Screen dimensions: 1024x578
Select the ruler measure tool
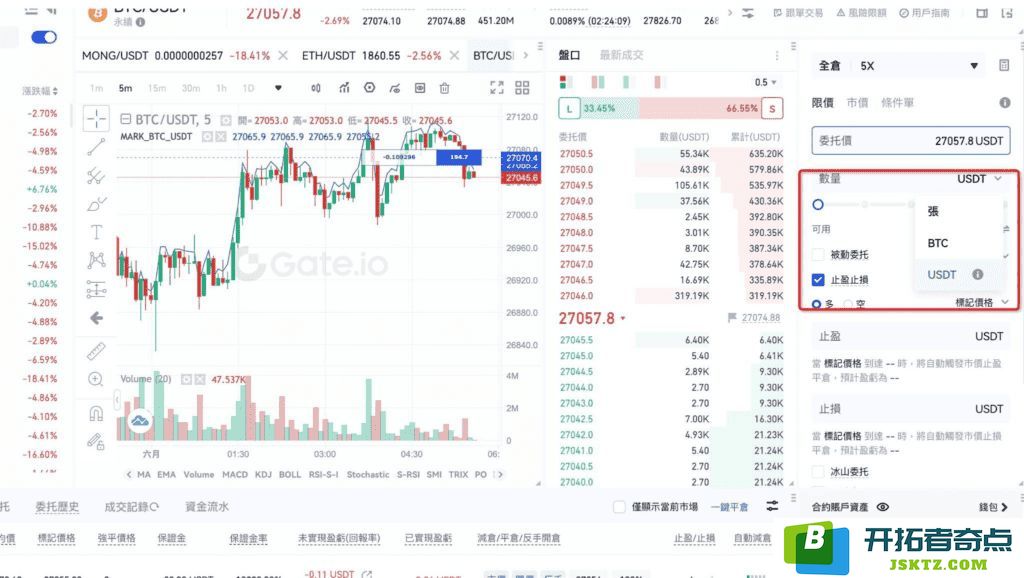pyautogui.click(x=96, y=351)
